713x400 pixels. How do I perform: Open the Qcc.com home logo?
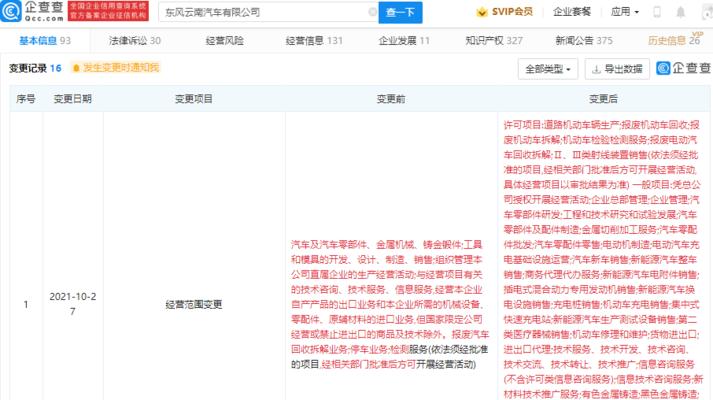pyautogui.click(x=32, y=11)
